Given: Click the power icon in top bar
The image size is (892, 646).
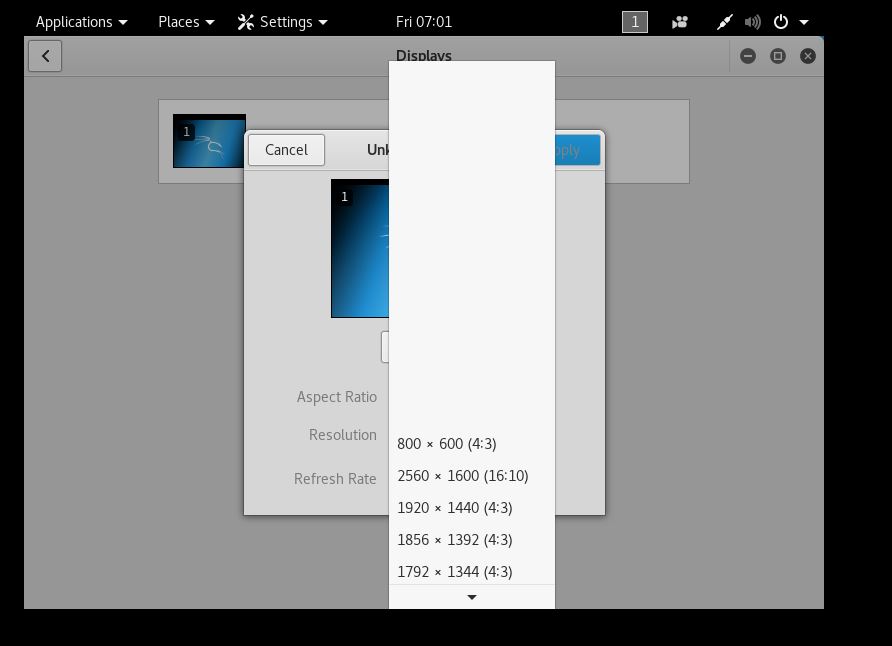Looking at the screenshot, I should pos(781,22).
